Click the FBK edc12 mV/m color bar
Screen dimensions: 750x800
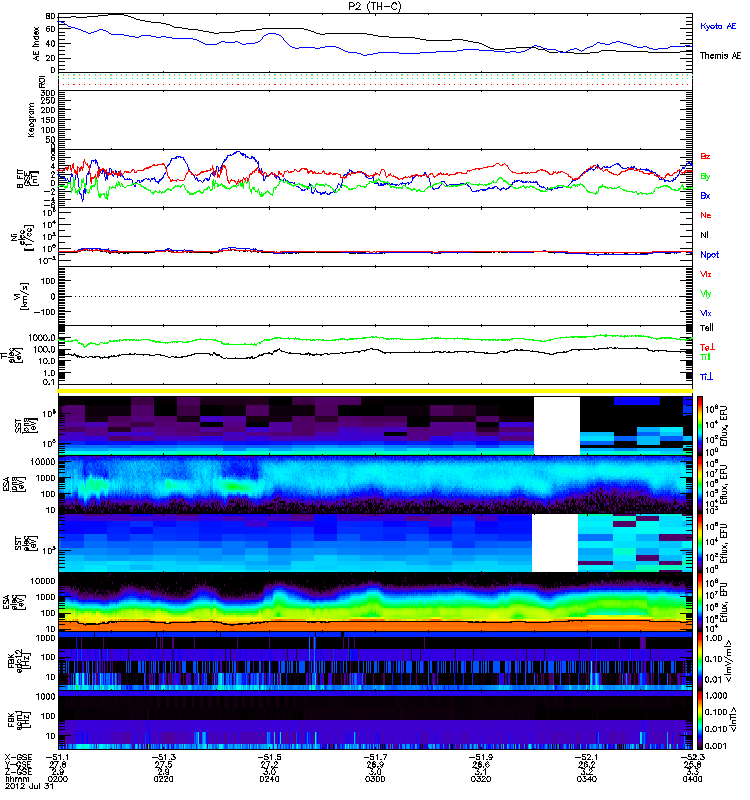(x=699, y=661)
